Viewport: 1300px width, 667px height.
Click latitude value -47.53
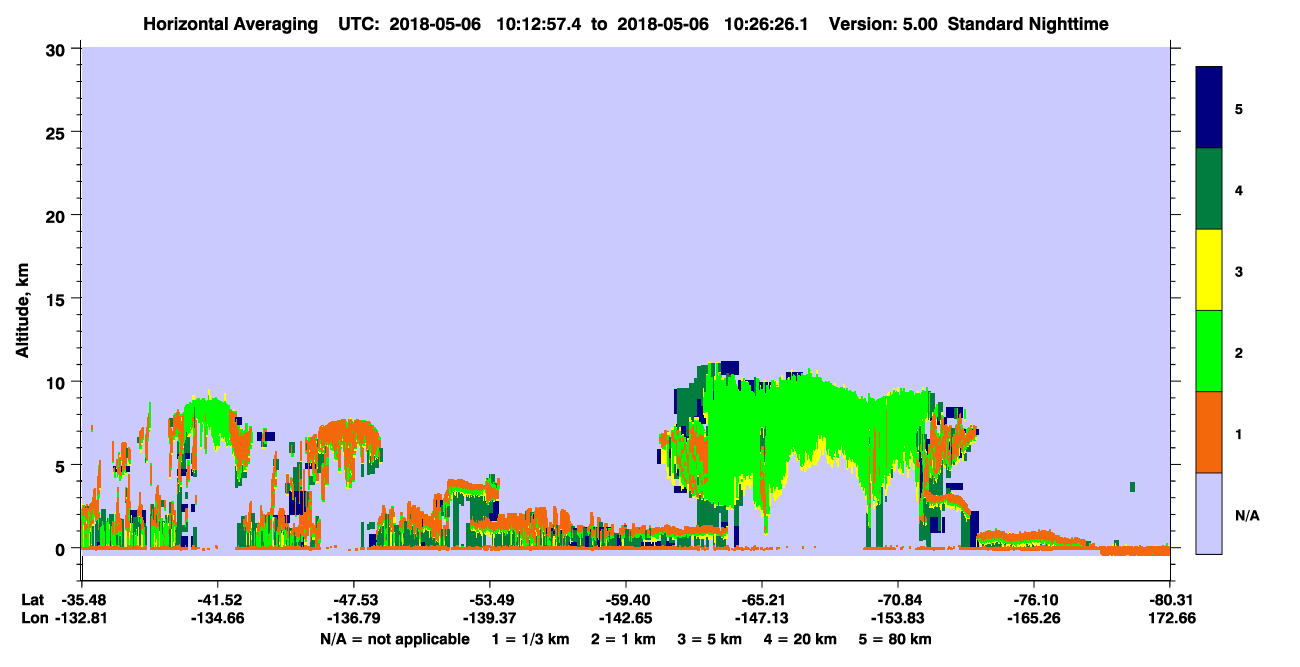[353, 600]
